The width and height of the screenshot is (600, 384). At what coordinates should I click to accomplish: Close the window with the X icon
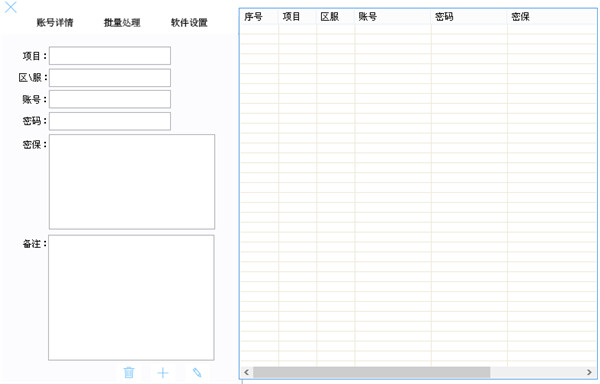pos(11,7)
